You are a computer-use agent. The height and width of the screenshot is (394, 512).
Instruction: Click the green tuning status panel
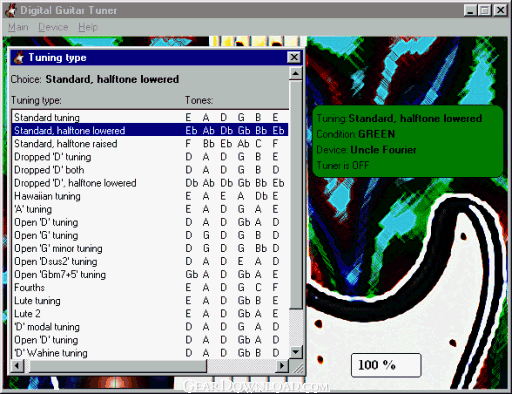(407, 141)
